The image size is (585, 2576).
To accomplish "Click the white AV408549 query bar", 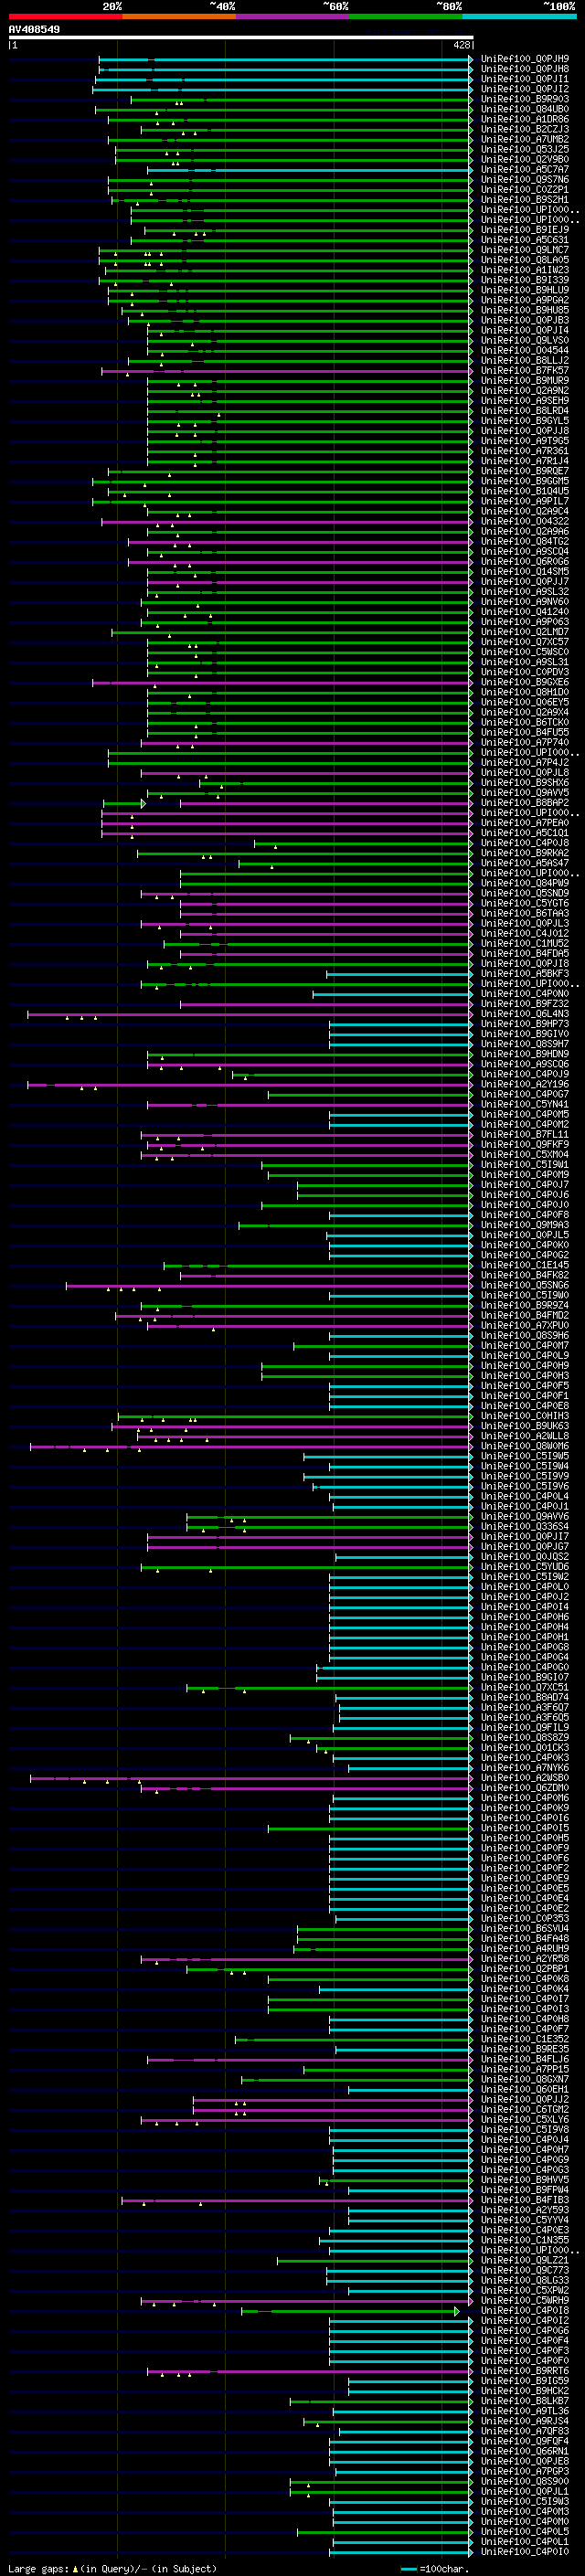I will pyautogui.click(x=241, y=37).
